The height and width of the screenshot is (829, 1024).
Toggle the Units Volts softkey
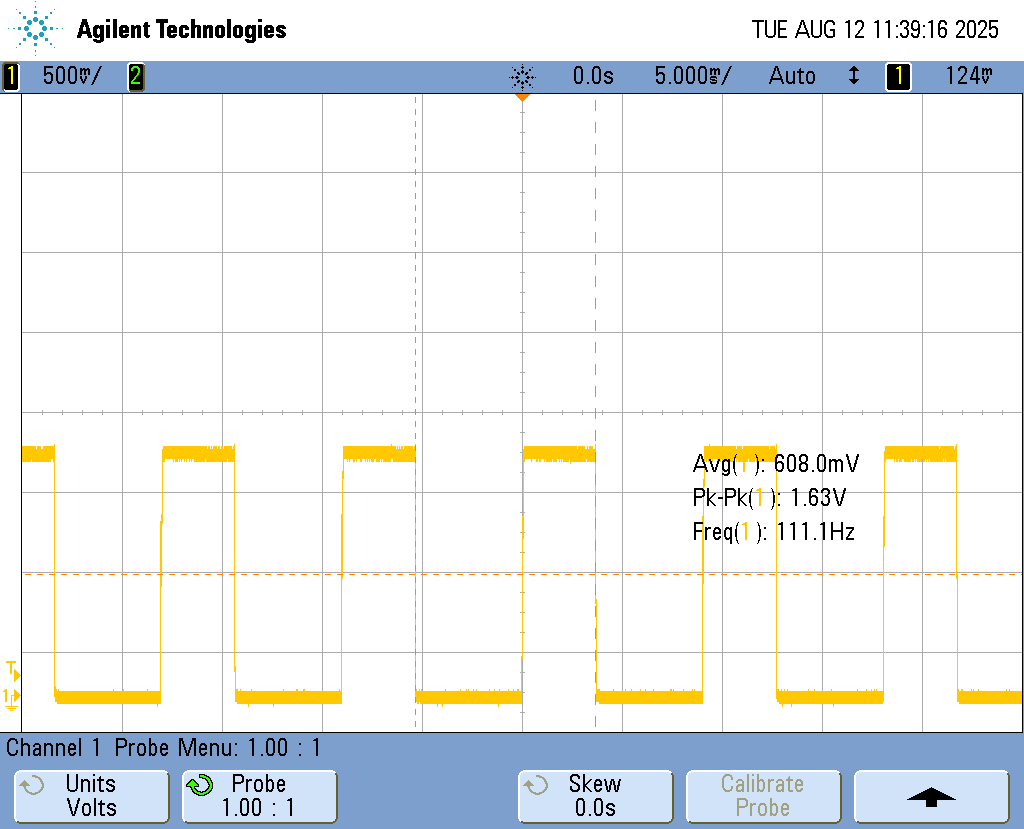click(91, 796)
